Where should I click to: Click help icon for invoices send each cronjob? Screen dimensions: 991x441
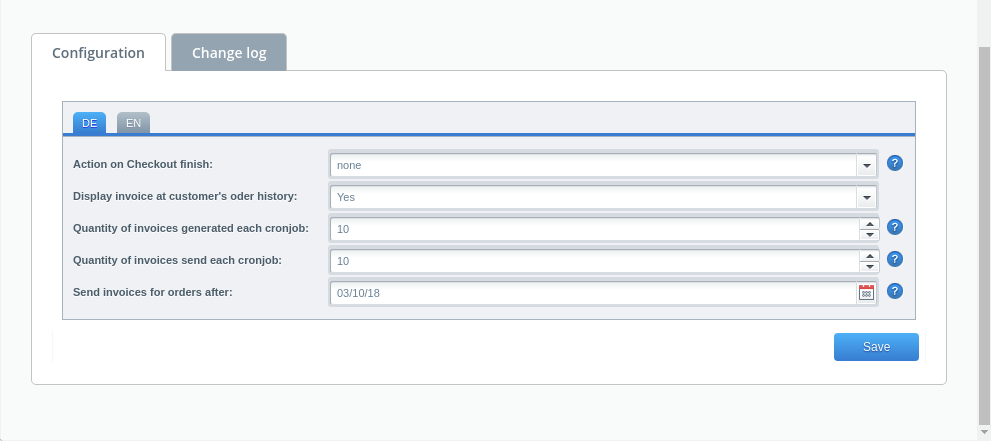(x=895, y=259)
